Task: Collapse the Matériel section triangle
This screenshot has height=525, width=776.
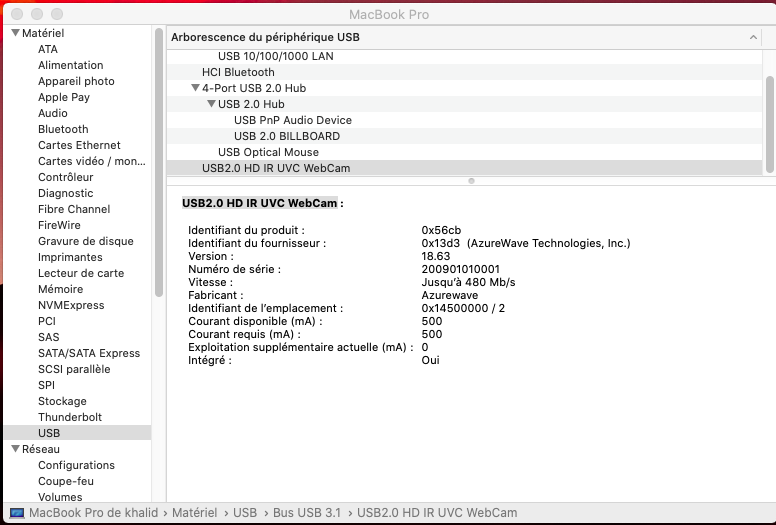Action: (x=15, y=33)
